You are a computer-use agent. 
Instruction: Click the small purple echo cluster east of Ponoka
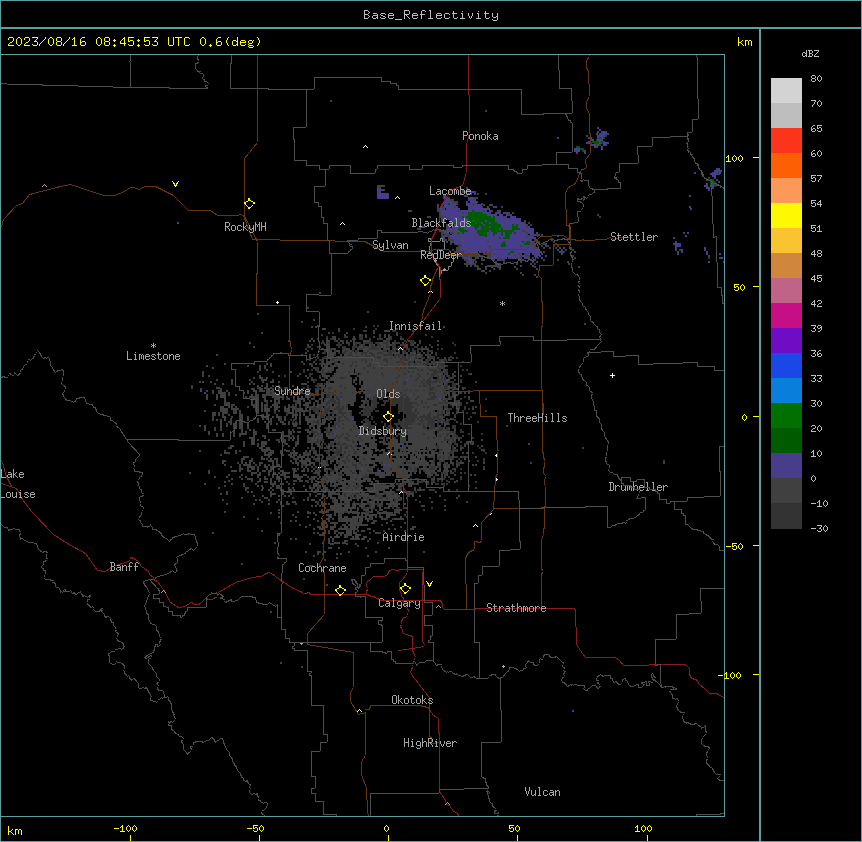coord(598,139)
